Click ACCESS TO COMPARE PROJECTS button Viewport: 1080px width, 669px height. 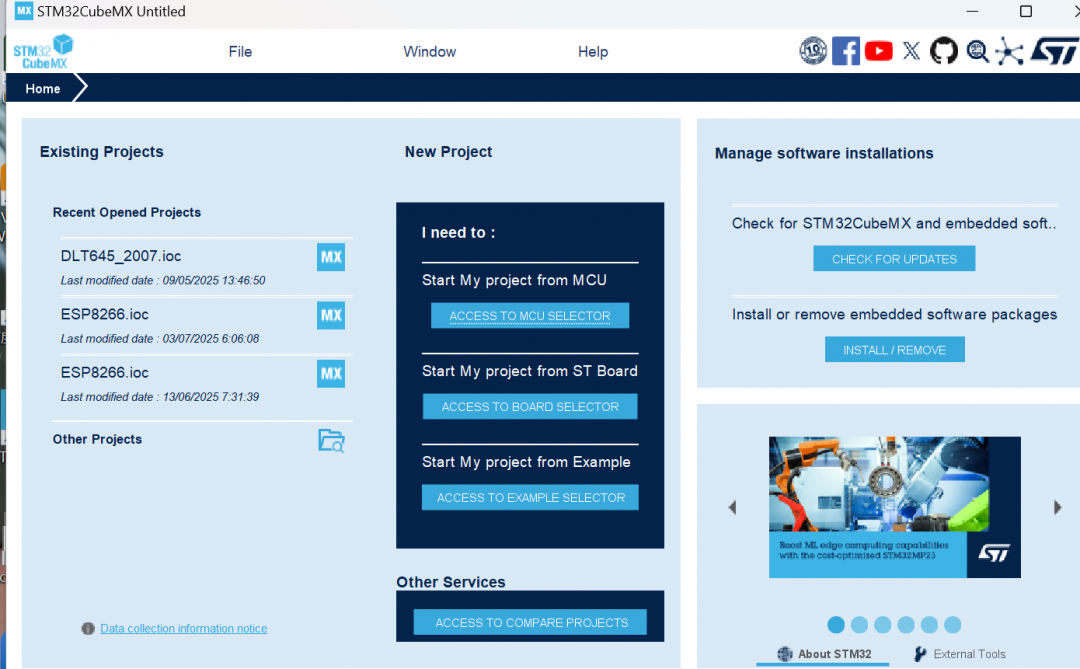(x=530, y=622)
